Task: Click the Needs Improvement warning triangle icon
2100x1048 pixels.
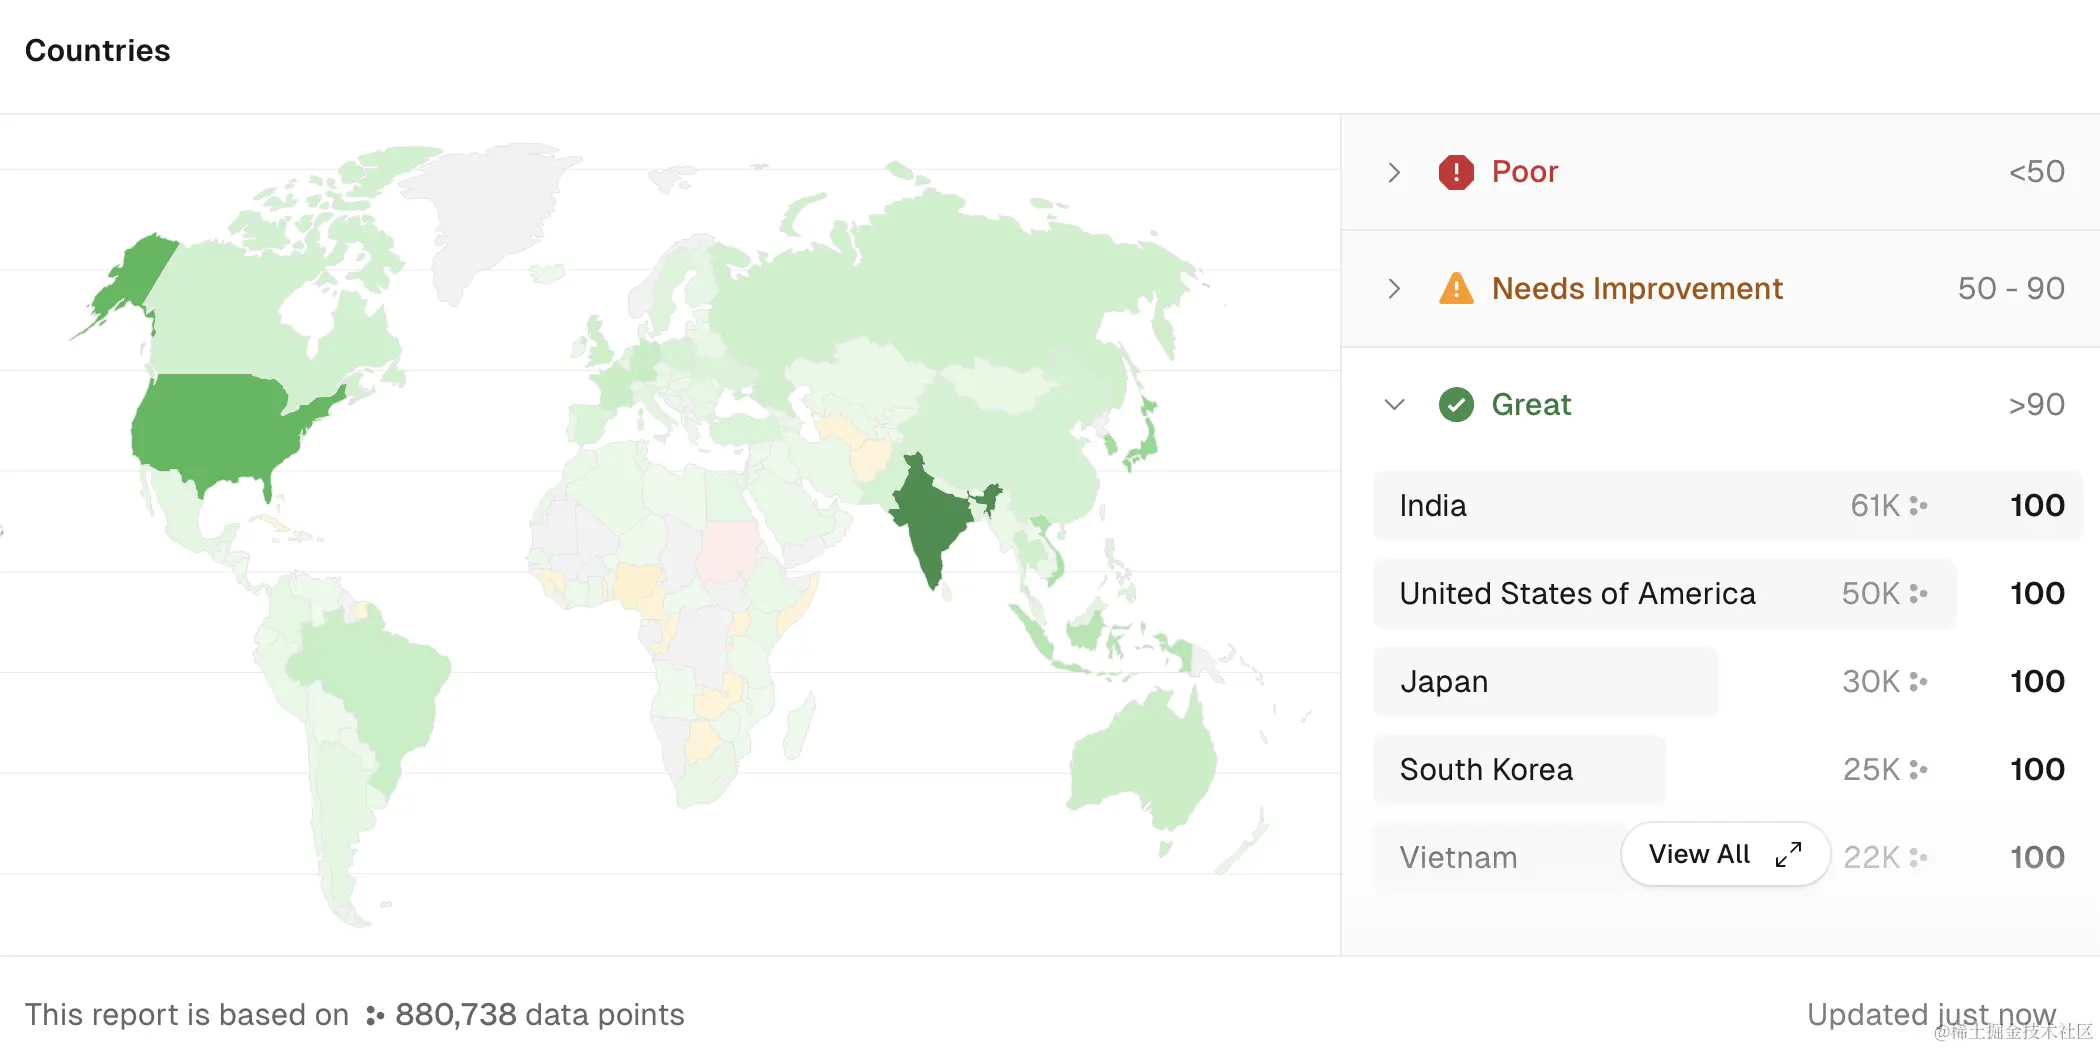Action: tap(1457, 289)
